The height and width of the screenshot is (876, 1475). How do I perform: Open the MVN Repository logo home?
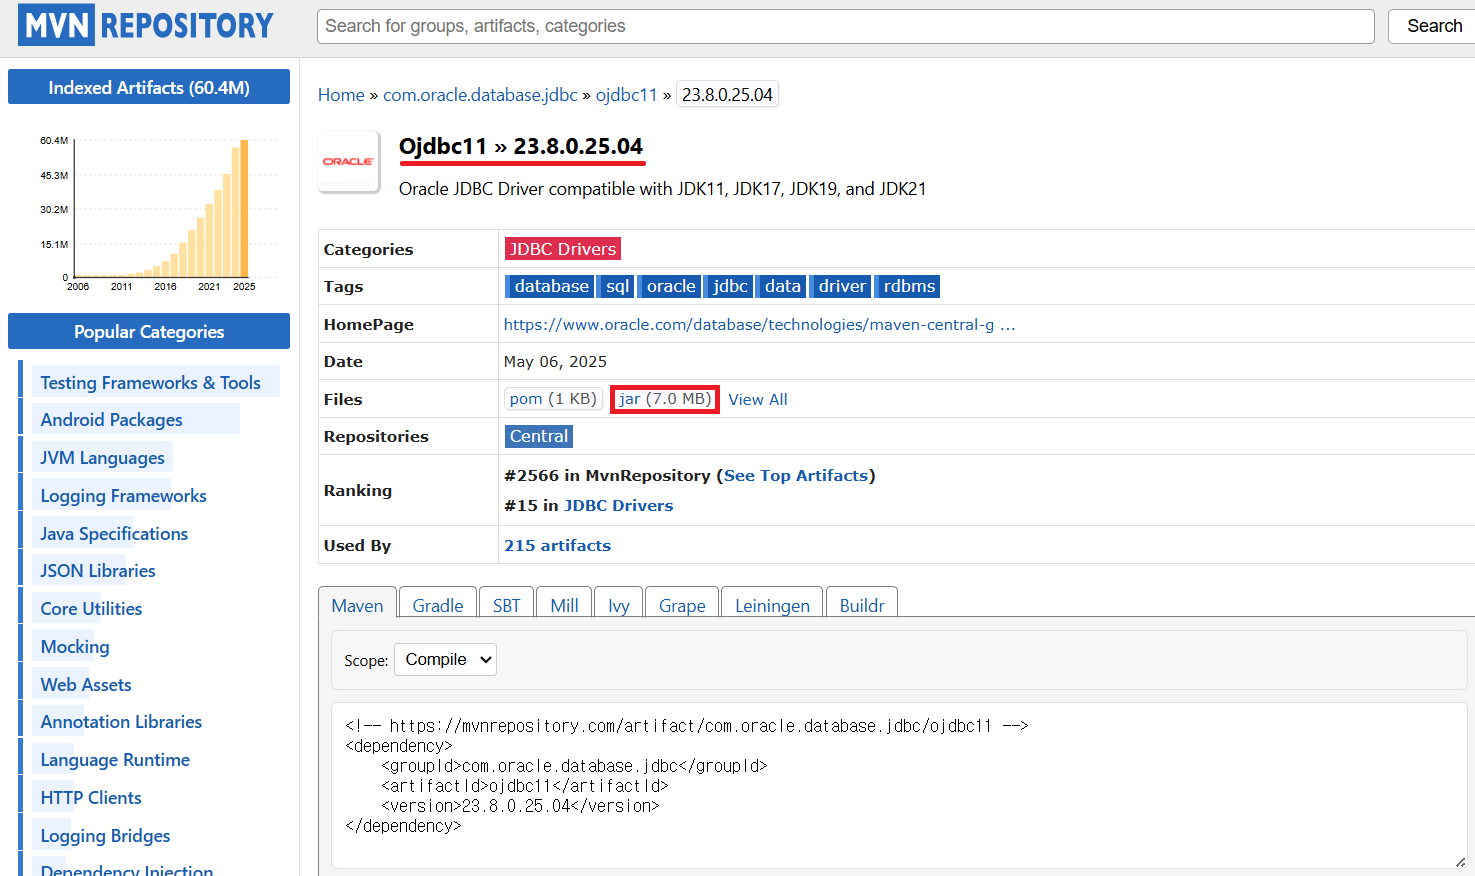click(146, 25)
